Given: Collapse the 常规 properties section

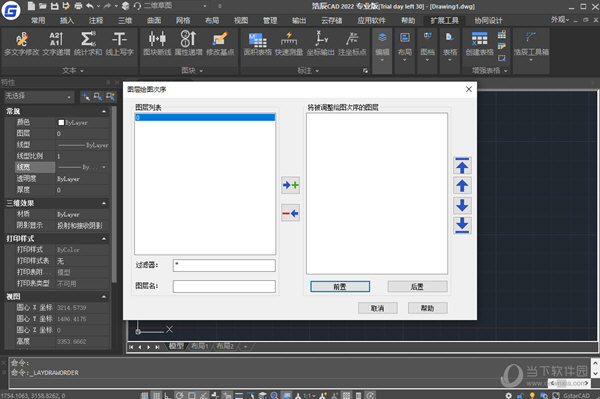Looking at the screenshot, I should pos(104,111).
